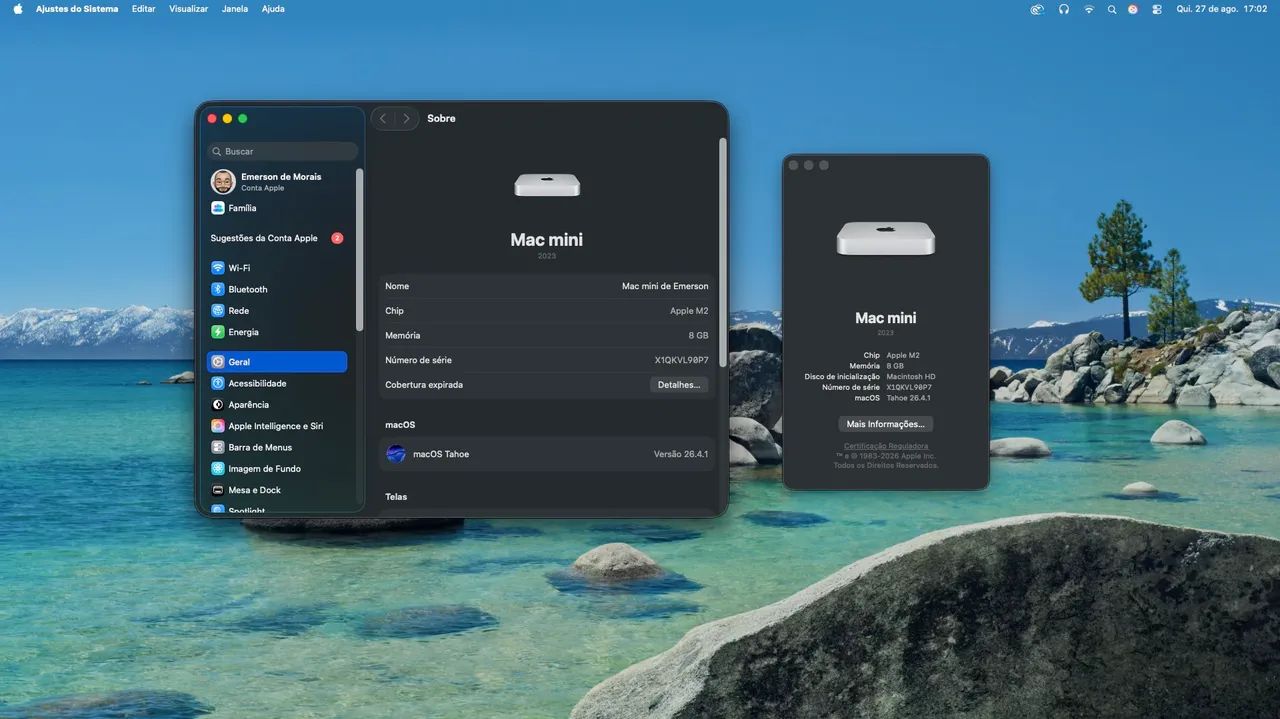Click Cobertura expirada label
The image size is (1280, 719).
[424, 385]
